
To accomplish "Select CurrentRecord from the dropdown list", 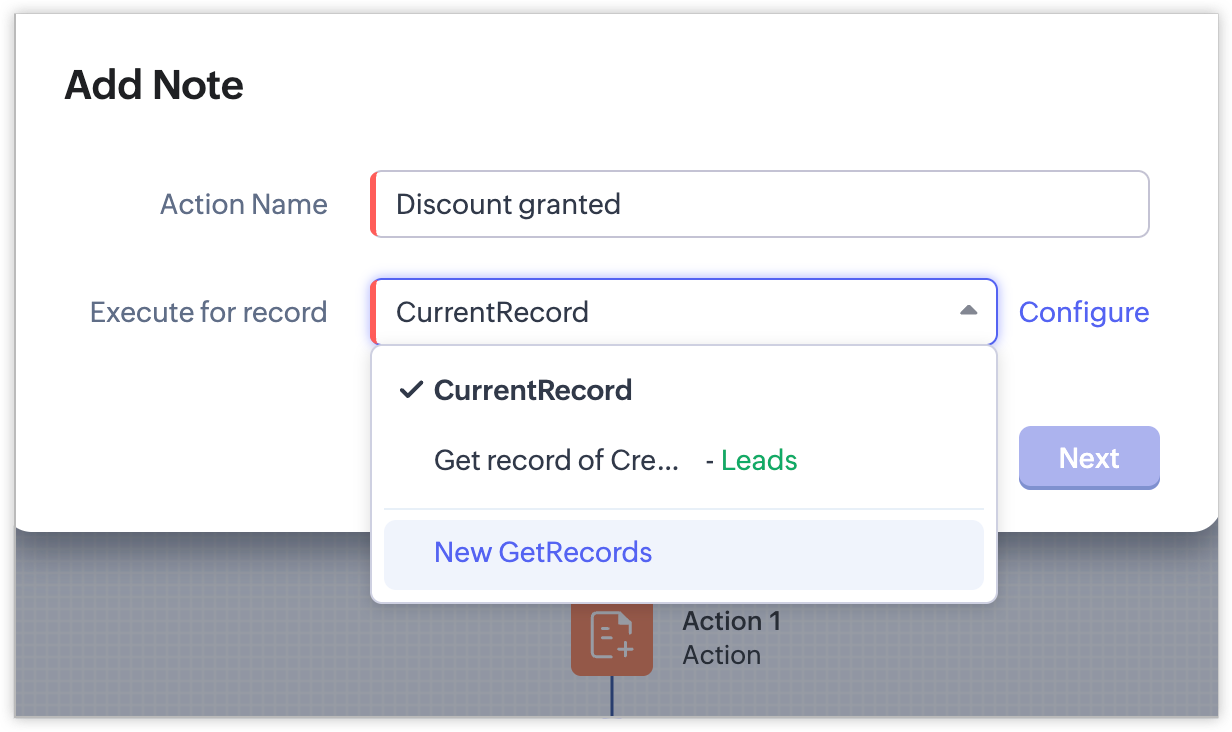I will pyautogui.click(x=532, y=390).
